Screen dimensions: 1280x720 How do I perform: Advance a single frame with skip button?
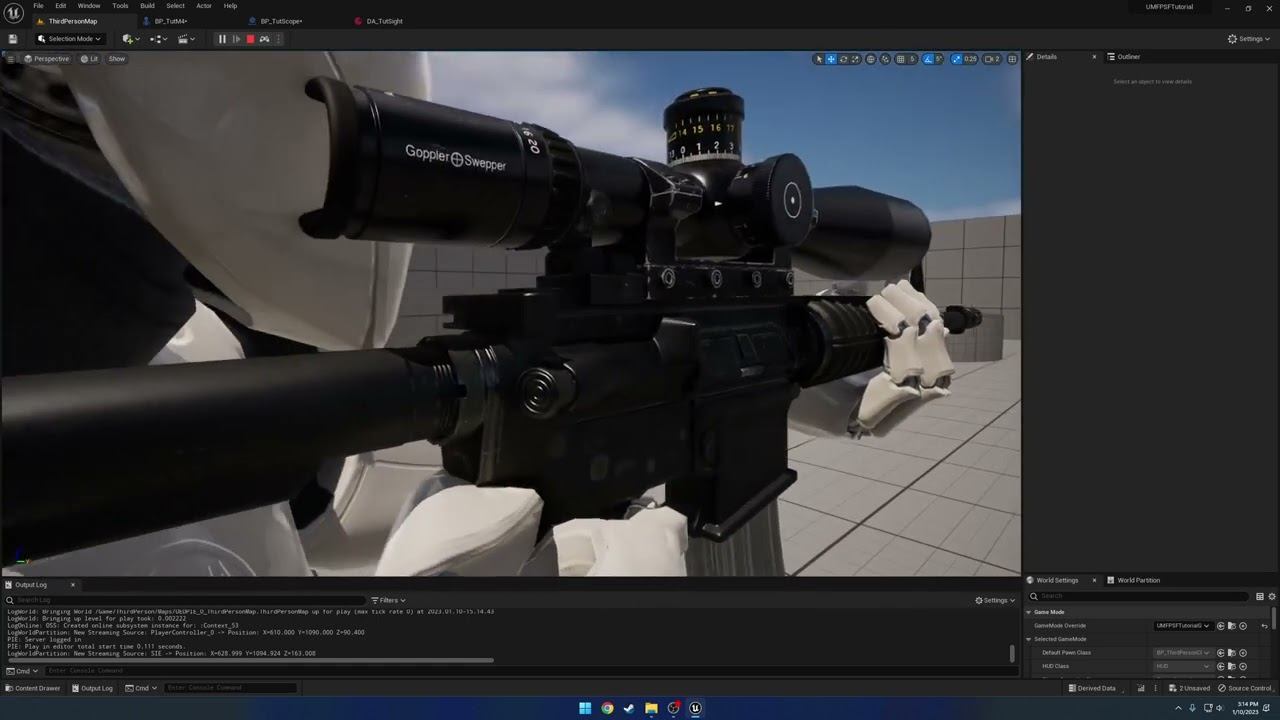coord(236,39)
